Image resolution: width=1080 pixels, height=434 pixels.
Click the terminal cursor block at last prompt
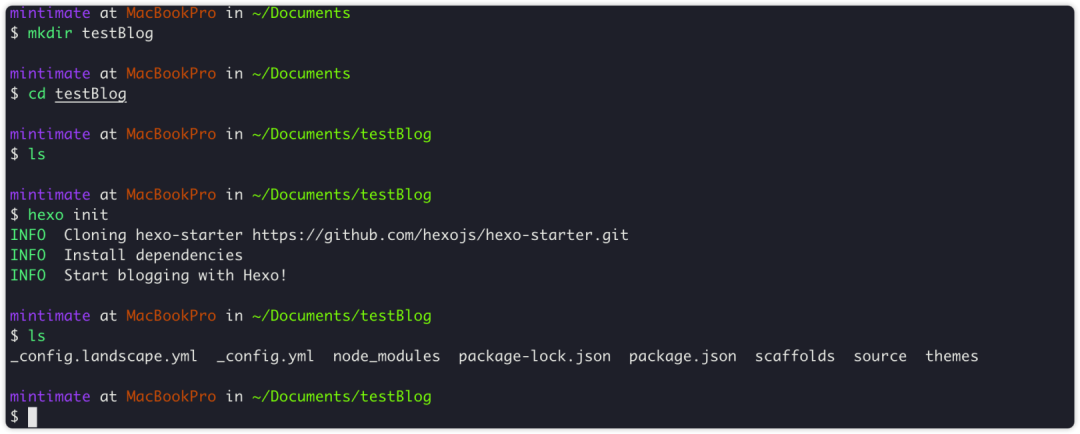click(32, 417)
